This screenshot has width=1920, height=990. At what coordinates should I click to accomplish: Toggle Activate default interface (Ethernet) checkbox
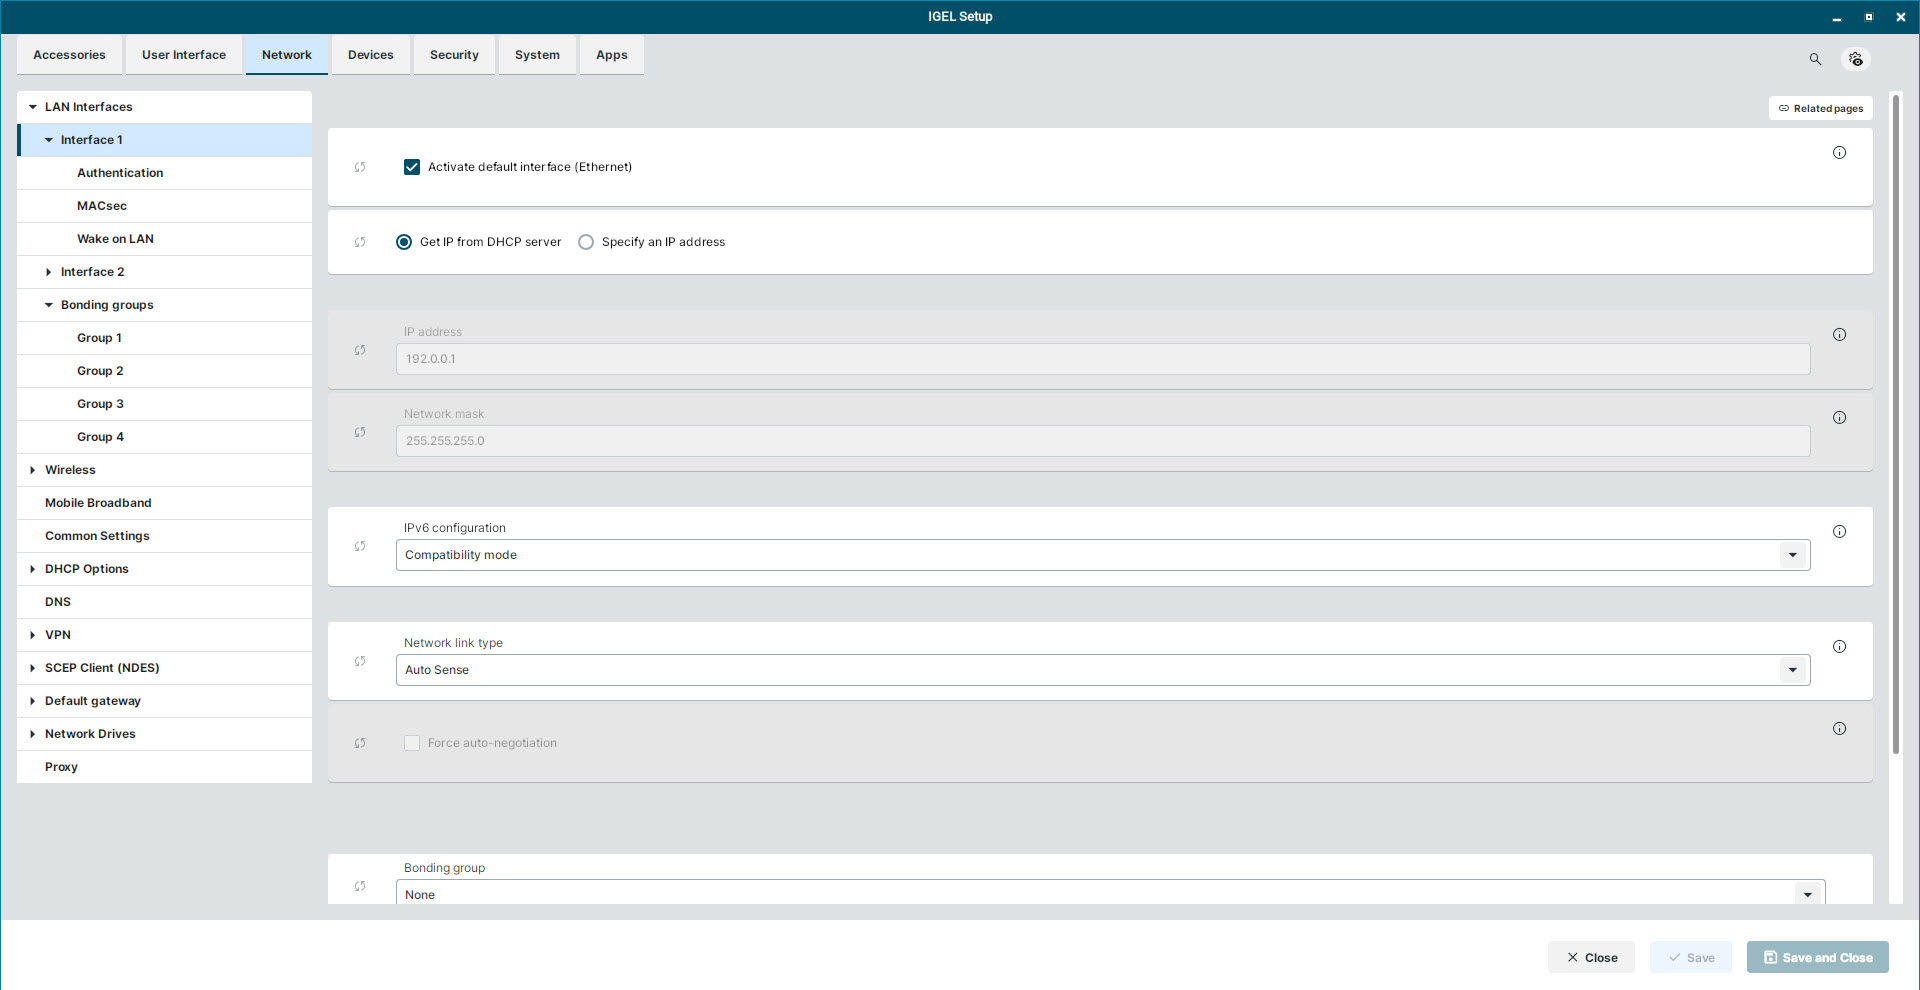tap(412, 167)
